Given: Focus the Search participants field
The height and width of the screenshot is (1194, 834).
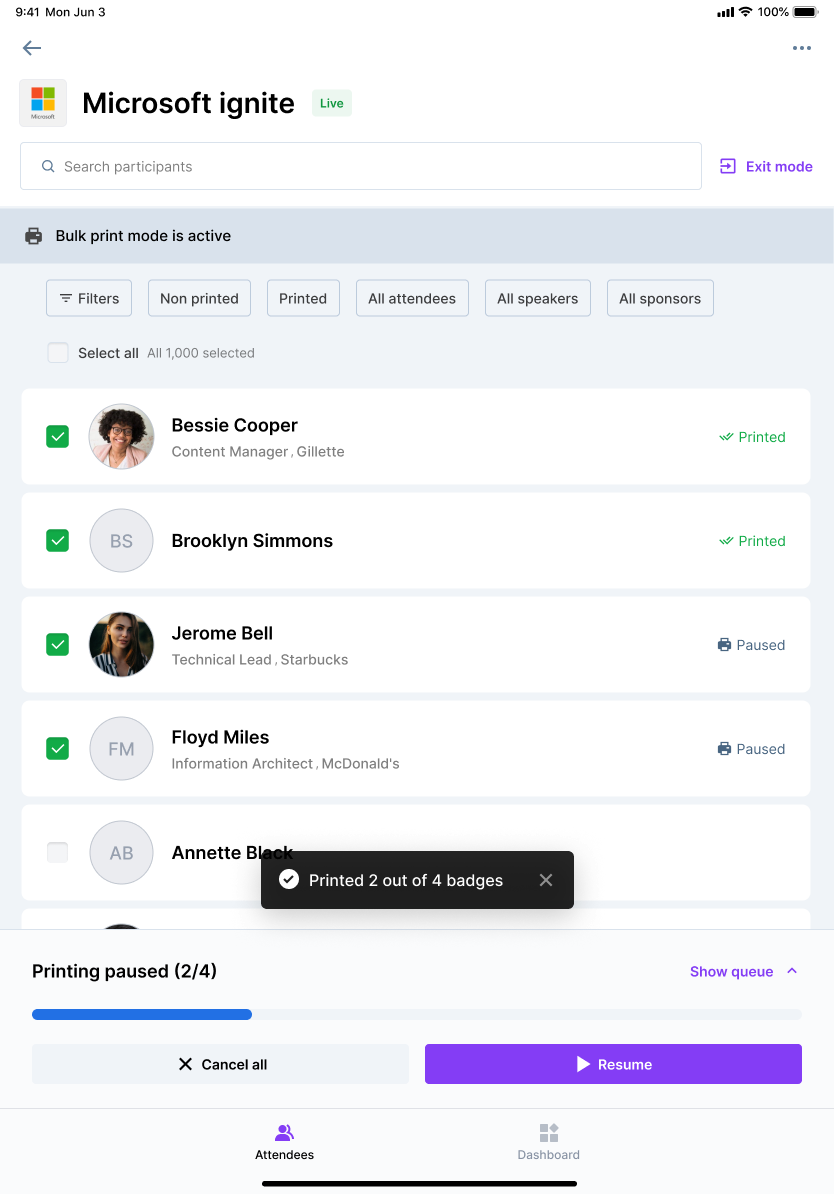Looking at the screenshot, I should click(360, 166).
